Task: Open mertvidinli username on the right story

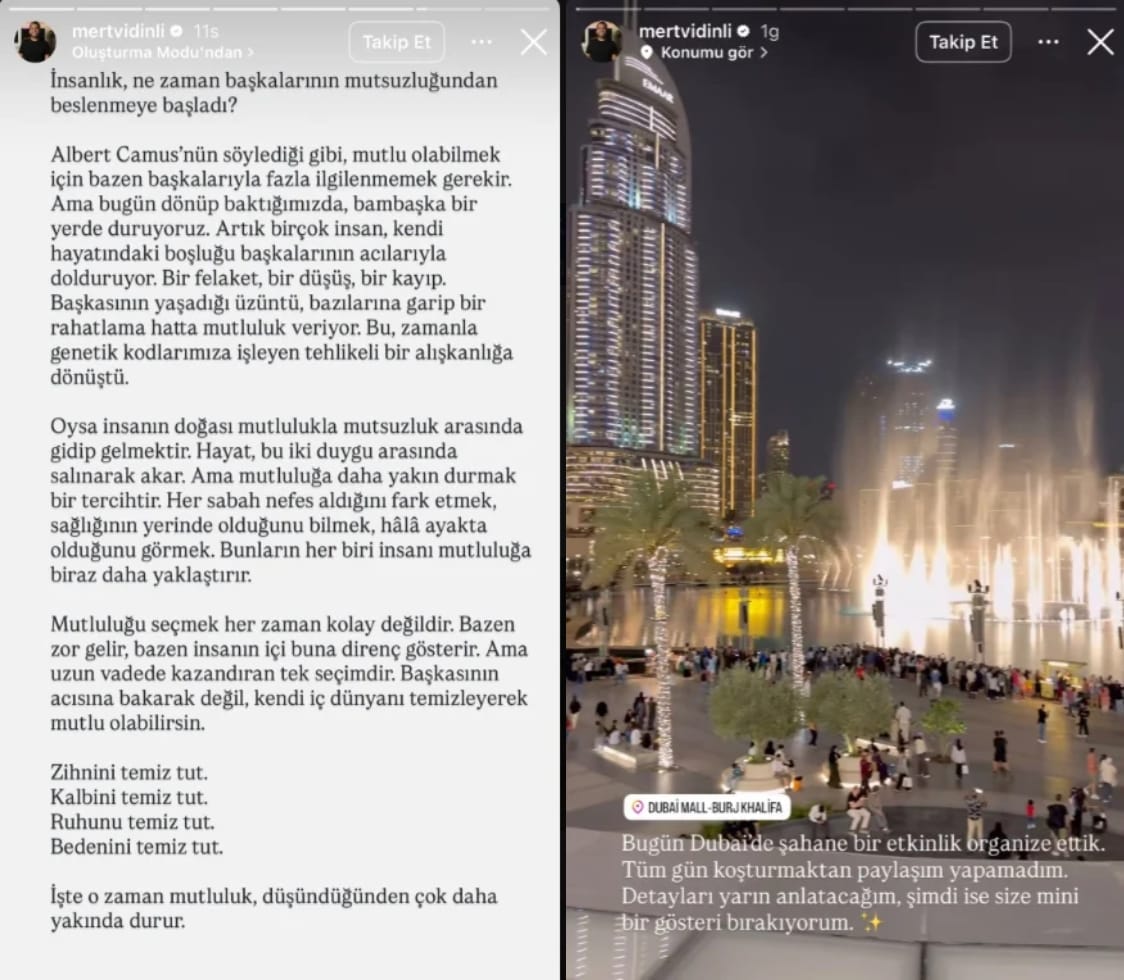Action: (x=685, y=32)
